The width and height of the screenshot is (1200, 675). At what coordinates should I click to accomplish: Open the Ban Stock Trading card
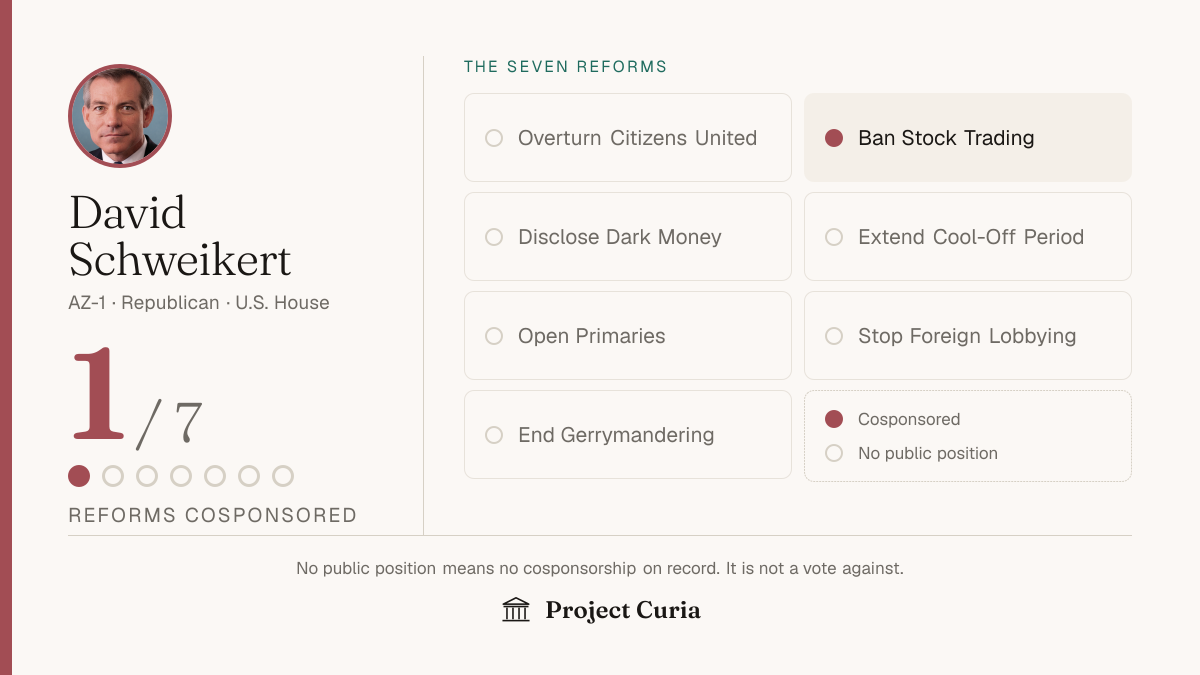pos(968,138)
